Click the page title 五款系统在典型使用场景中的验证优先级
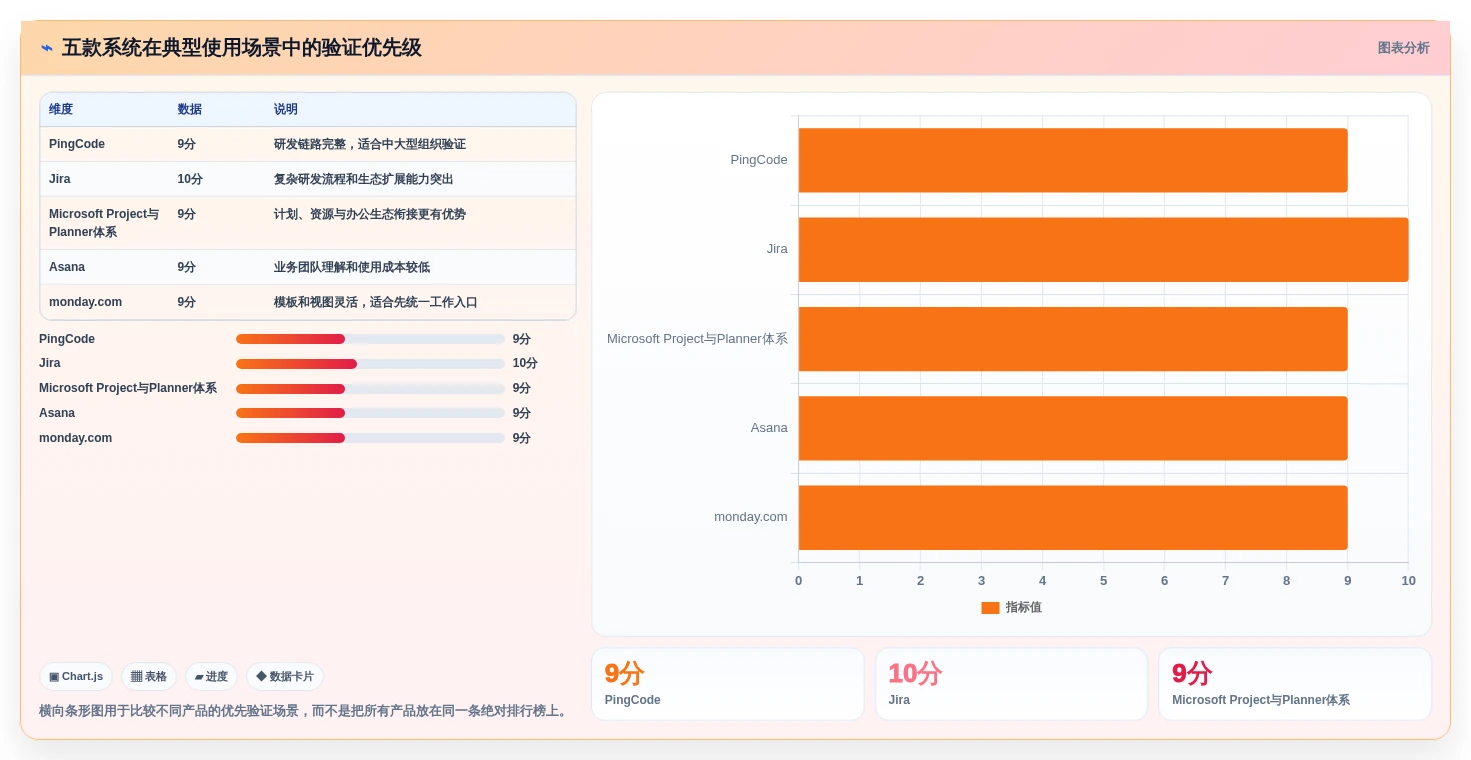 [x=242, y=48]
